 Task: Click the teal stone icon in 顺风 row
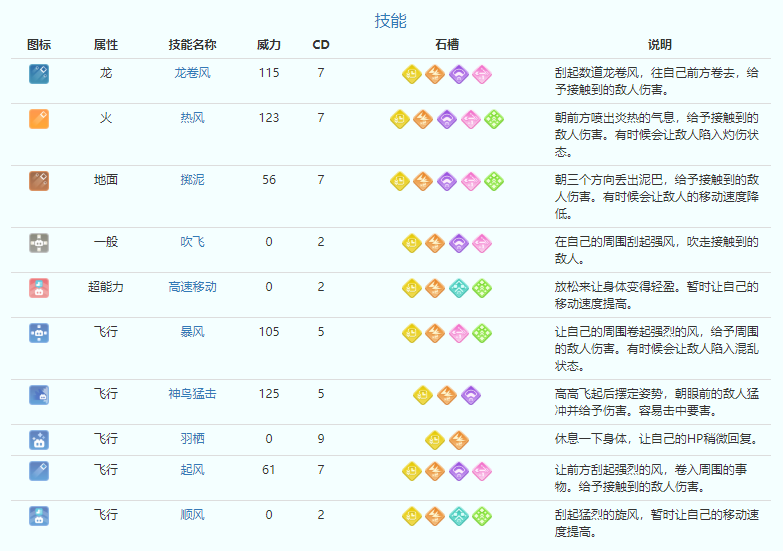click(x=458, y=516)
